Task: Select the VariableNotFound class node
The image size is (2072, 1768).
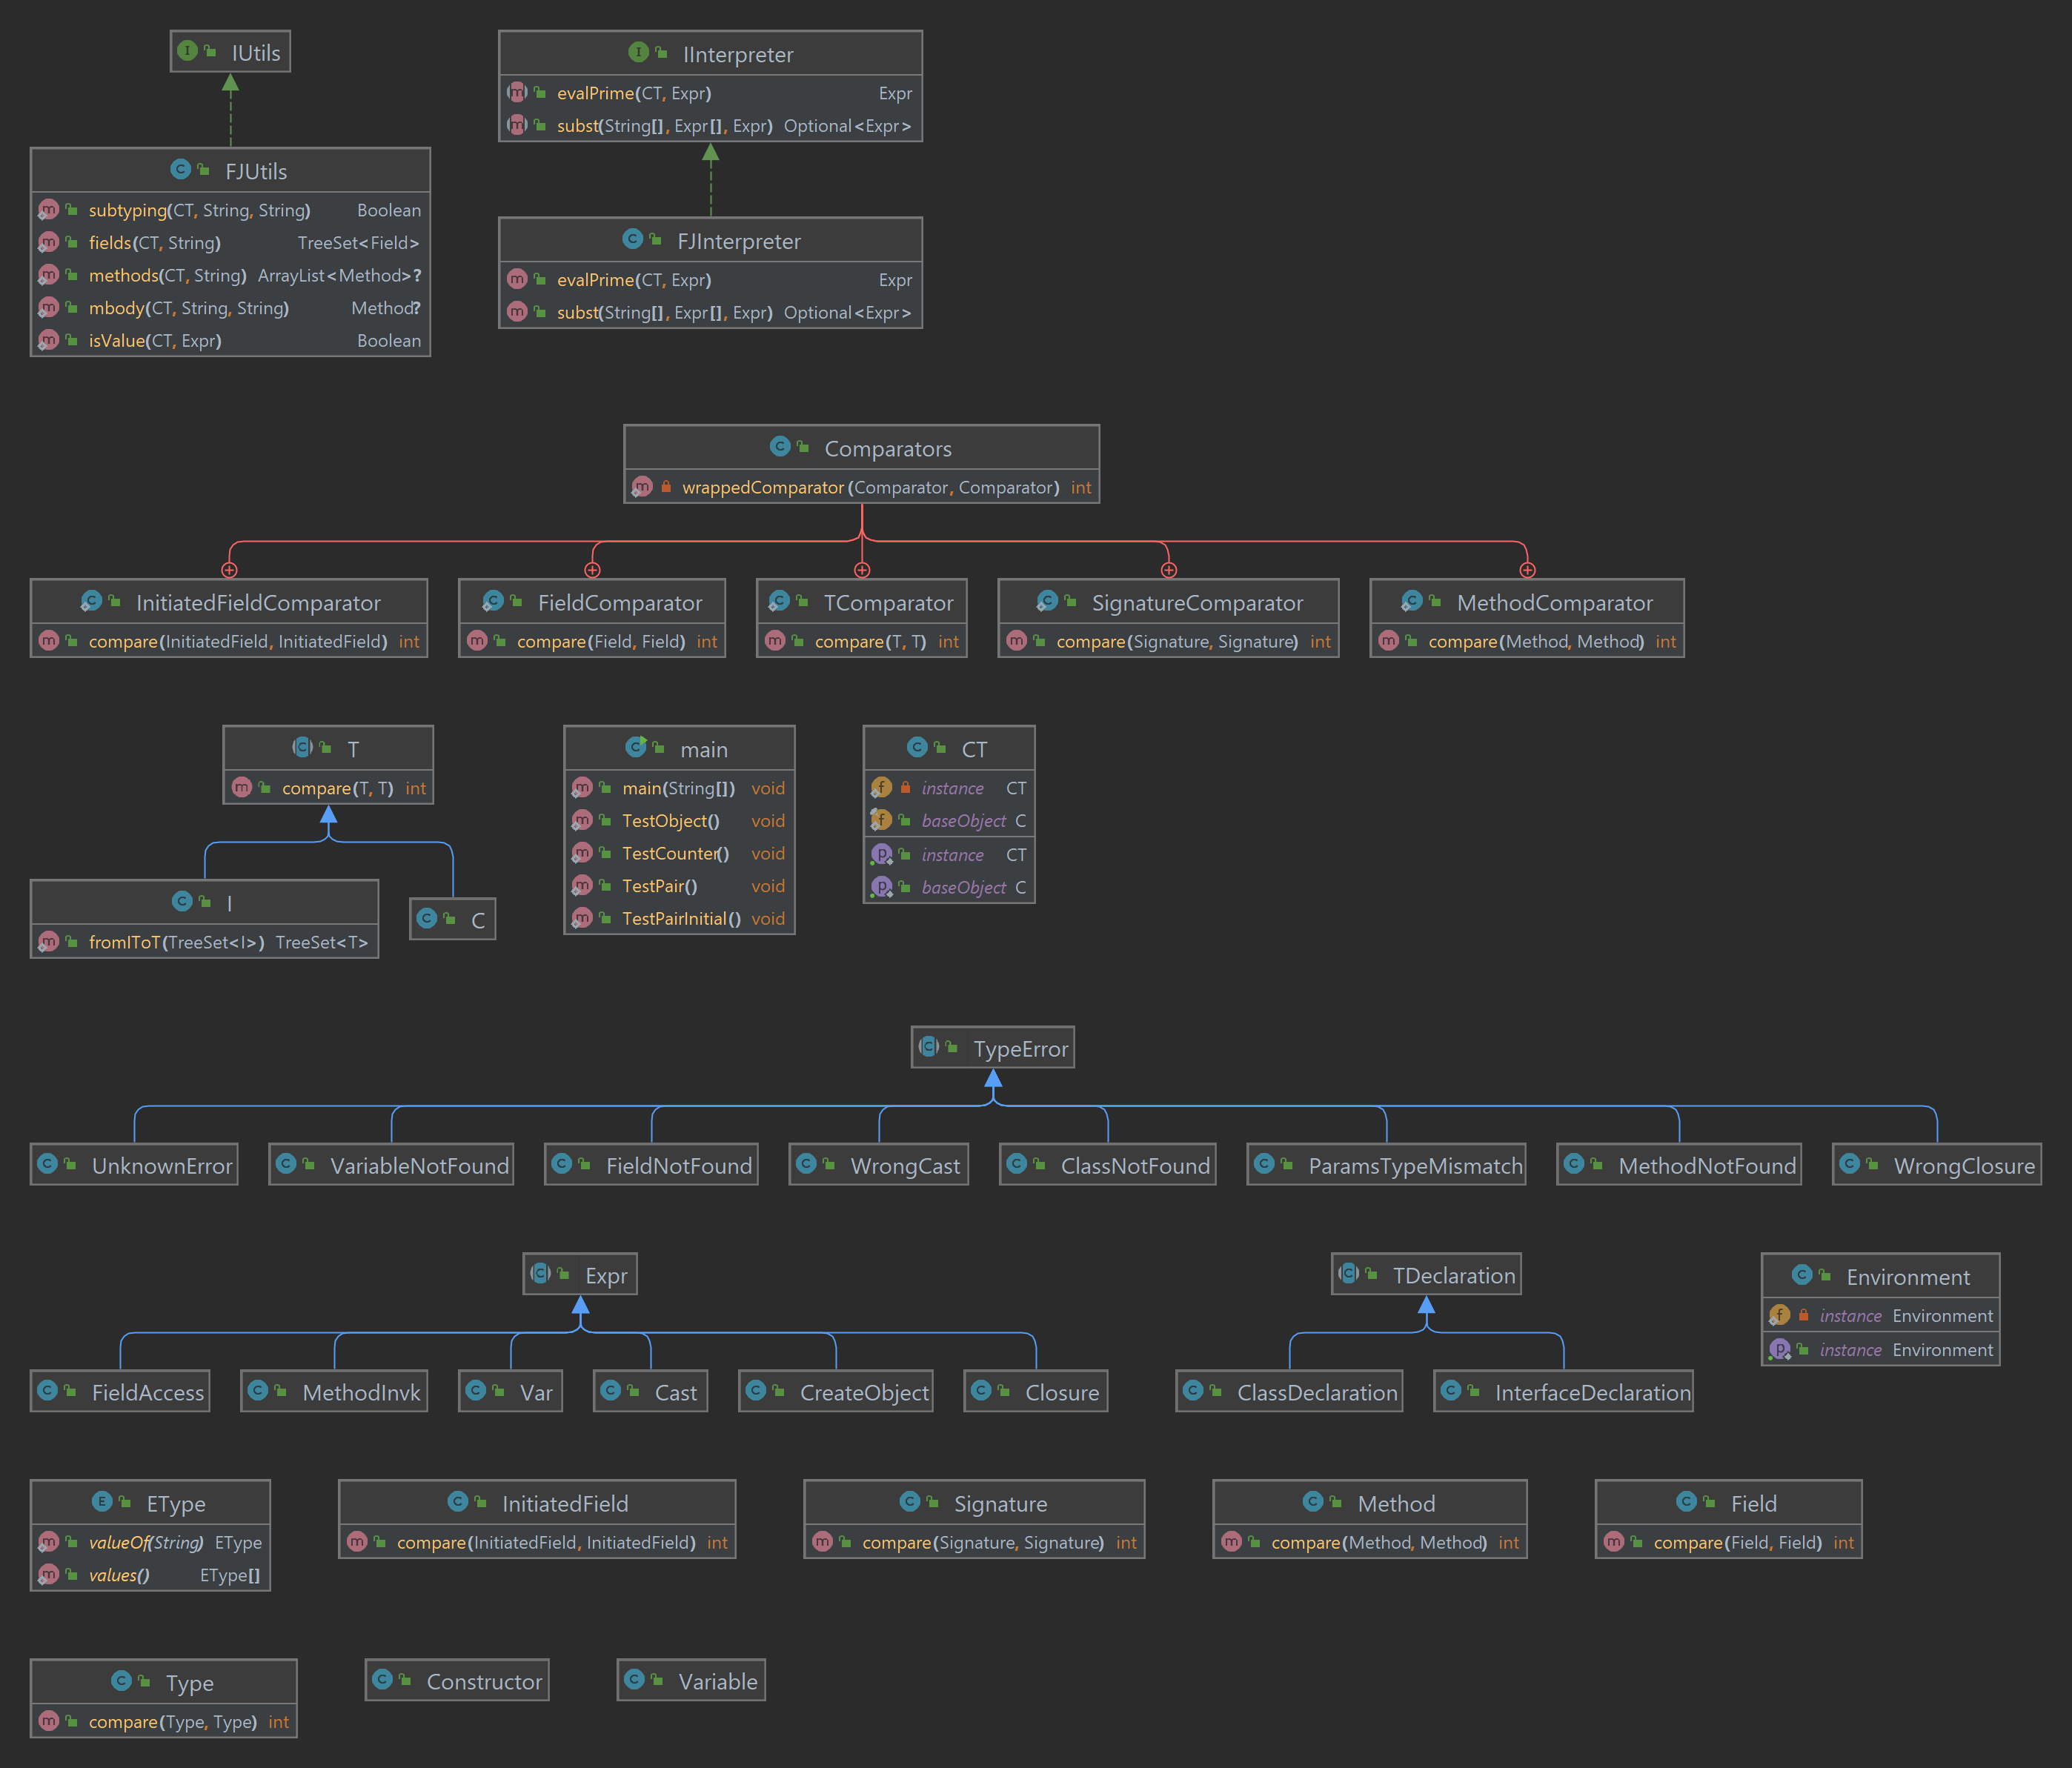Action: [x=391, y=1165]
